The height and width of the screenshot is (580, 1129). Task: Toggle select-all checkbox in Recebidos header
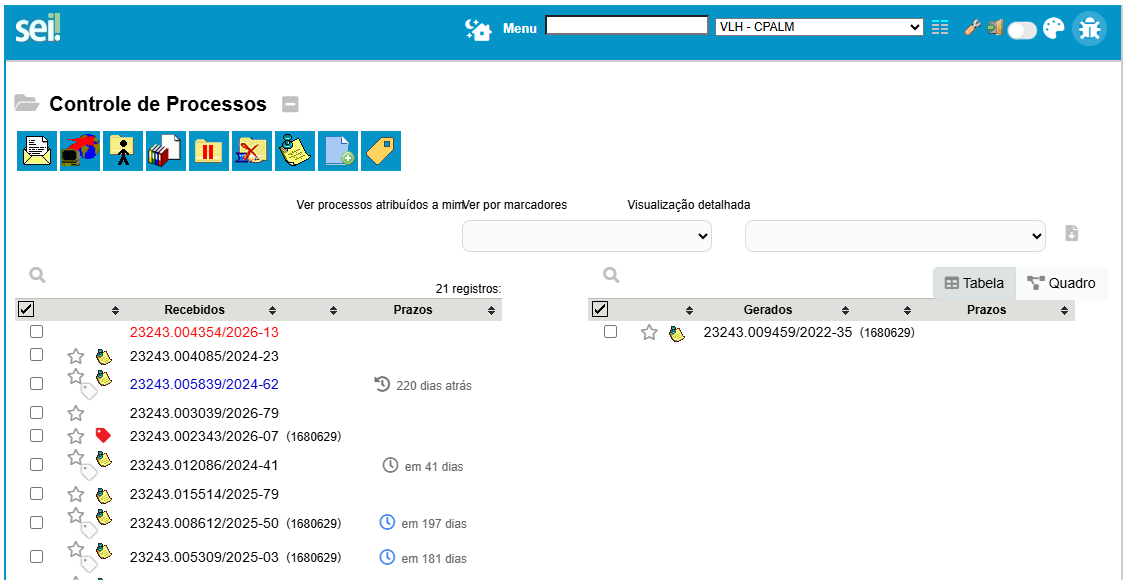[27, 310]
